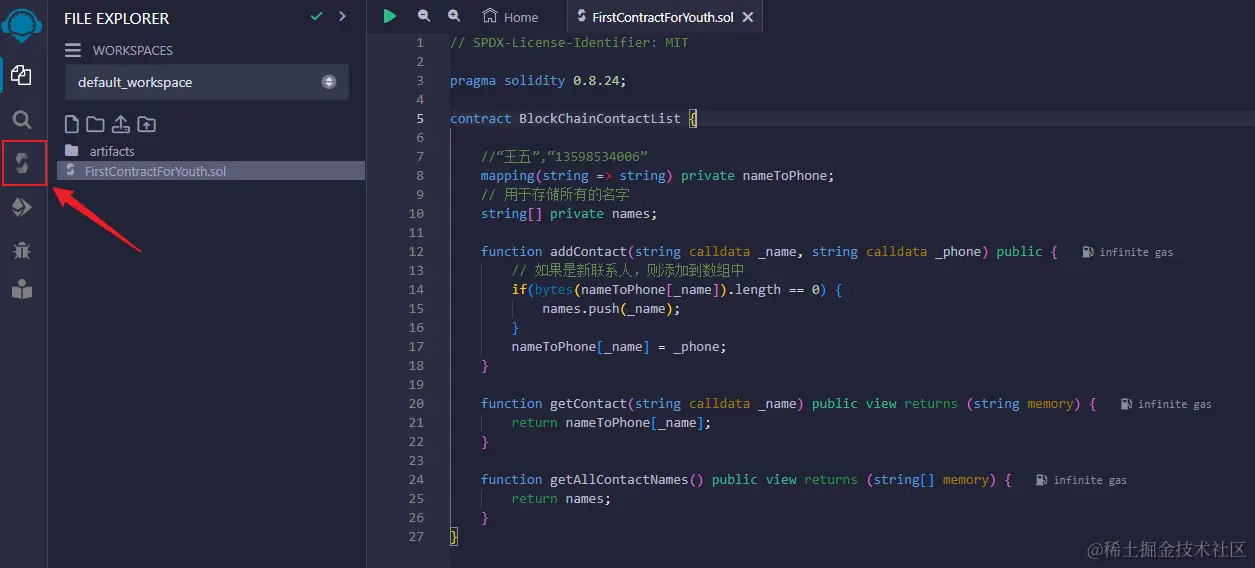Click the return names; line
This screenshot has width=1255, height=568.
(x=561, y=499)
